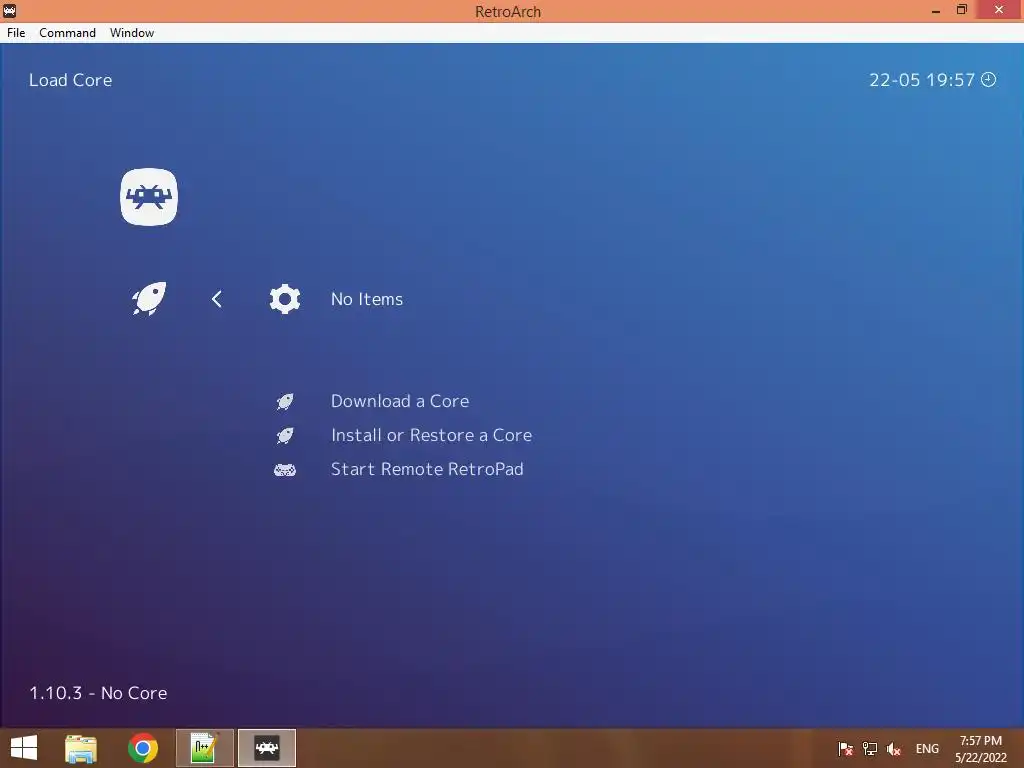Viewport: 1024px width, 768px height.
Task: Click the gear settings icon
Action: point(285,299)
